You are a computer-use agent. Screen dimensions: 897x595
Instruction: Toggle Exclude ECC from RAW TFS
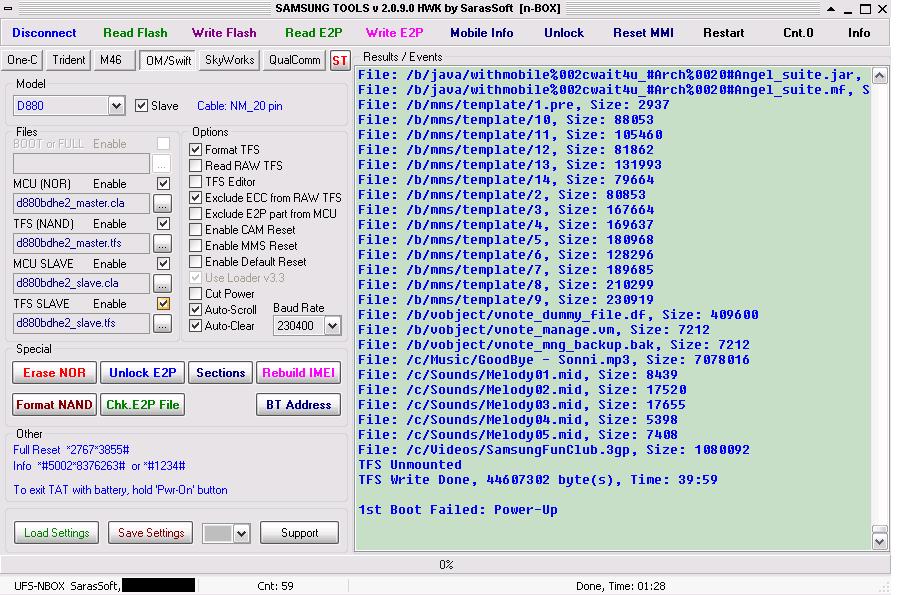point(196,198)
